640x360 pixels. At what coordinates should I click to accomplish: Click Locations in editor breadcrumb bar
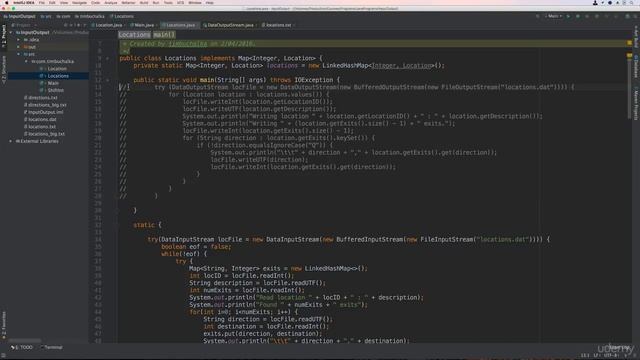pyautogui.click(x=134, y=35)
